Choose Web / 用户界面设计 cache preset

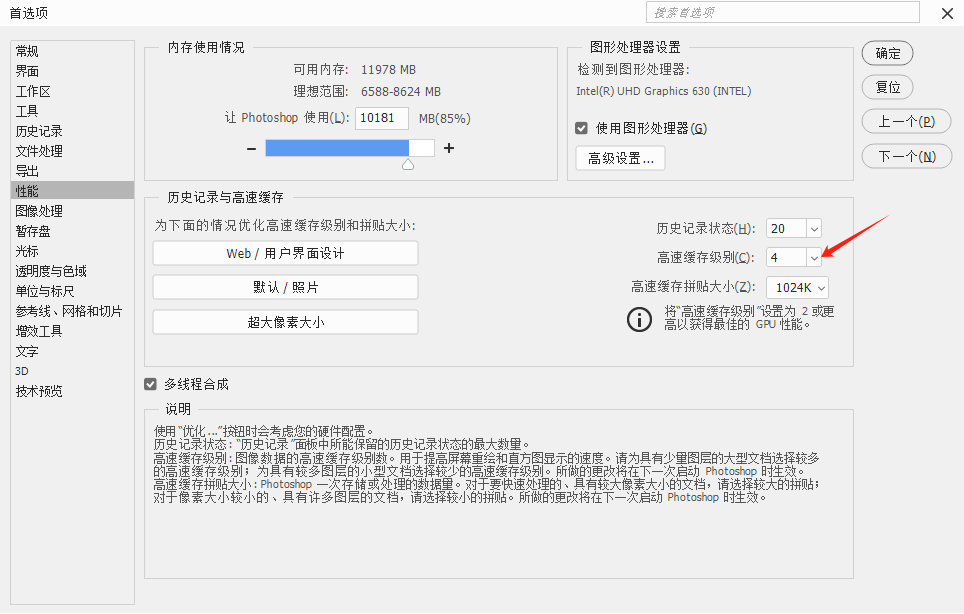click(285, 254)
